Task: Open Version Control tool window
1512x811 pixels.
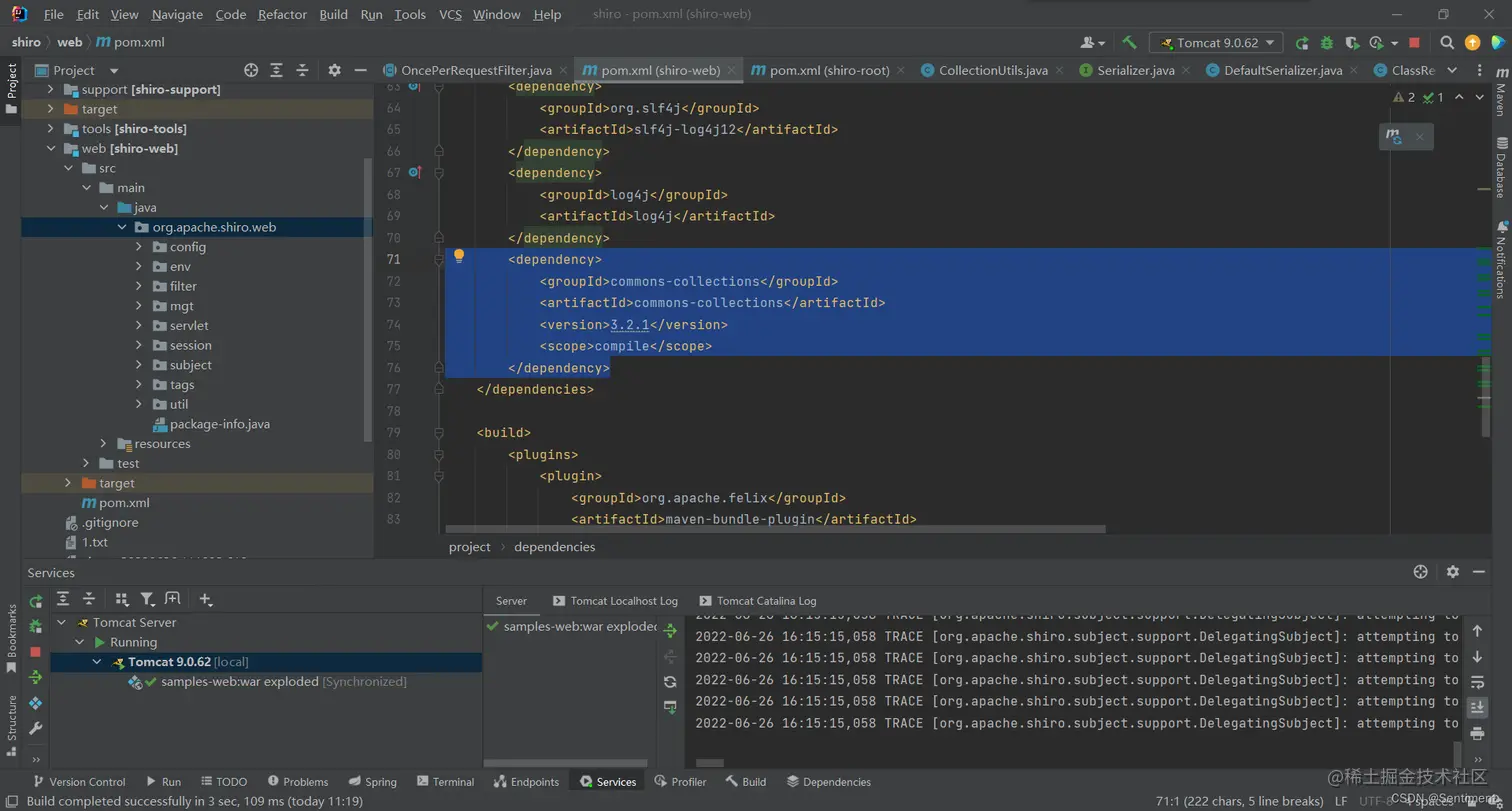Action: click(x=78, y=781)
